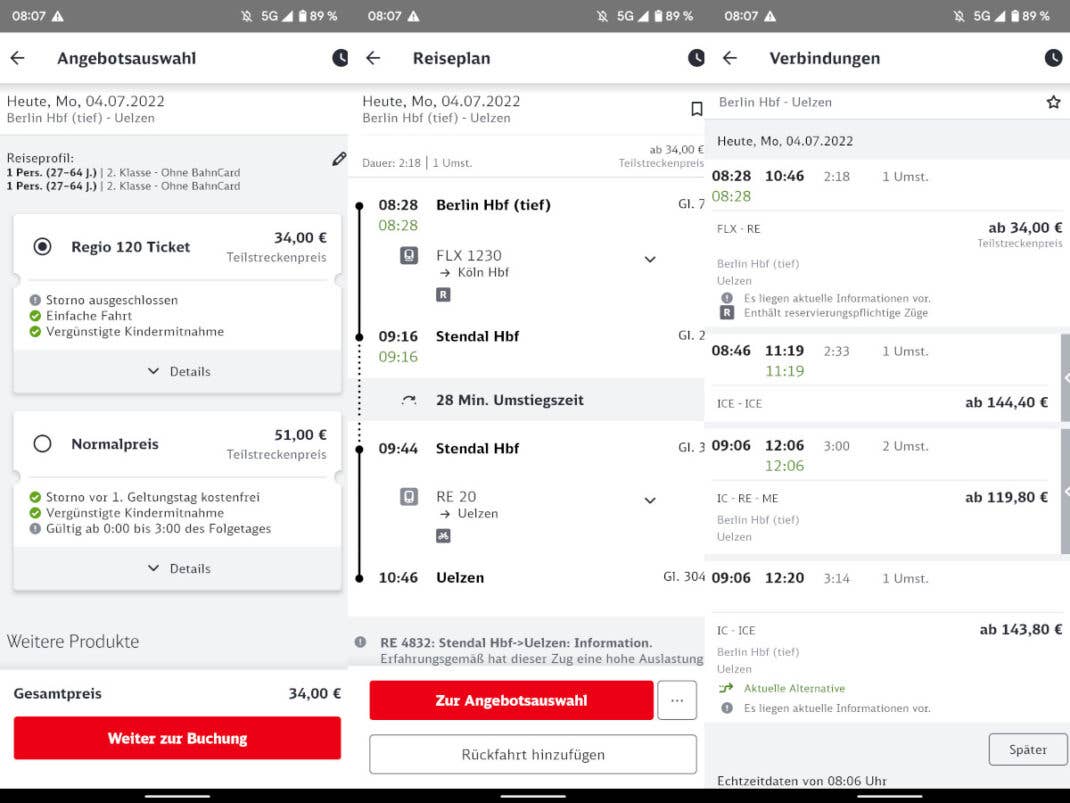Favorite the Berlin Hbf - Uelzen connection
This screenshot has width=1070, height=803.
point(1052,102)
